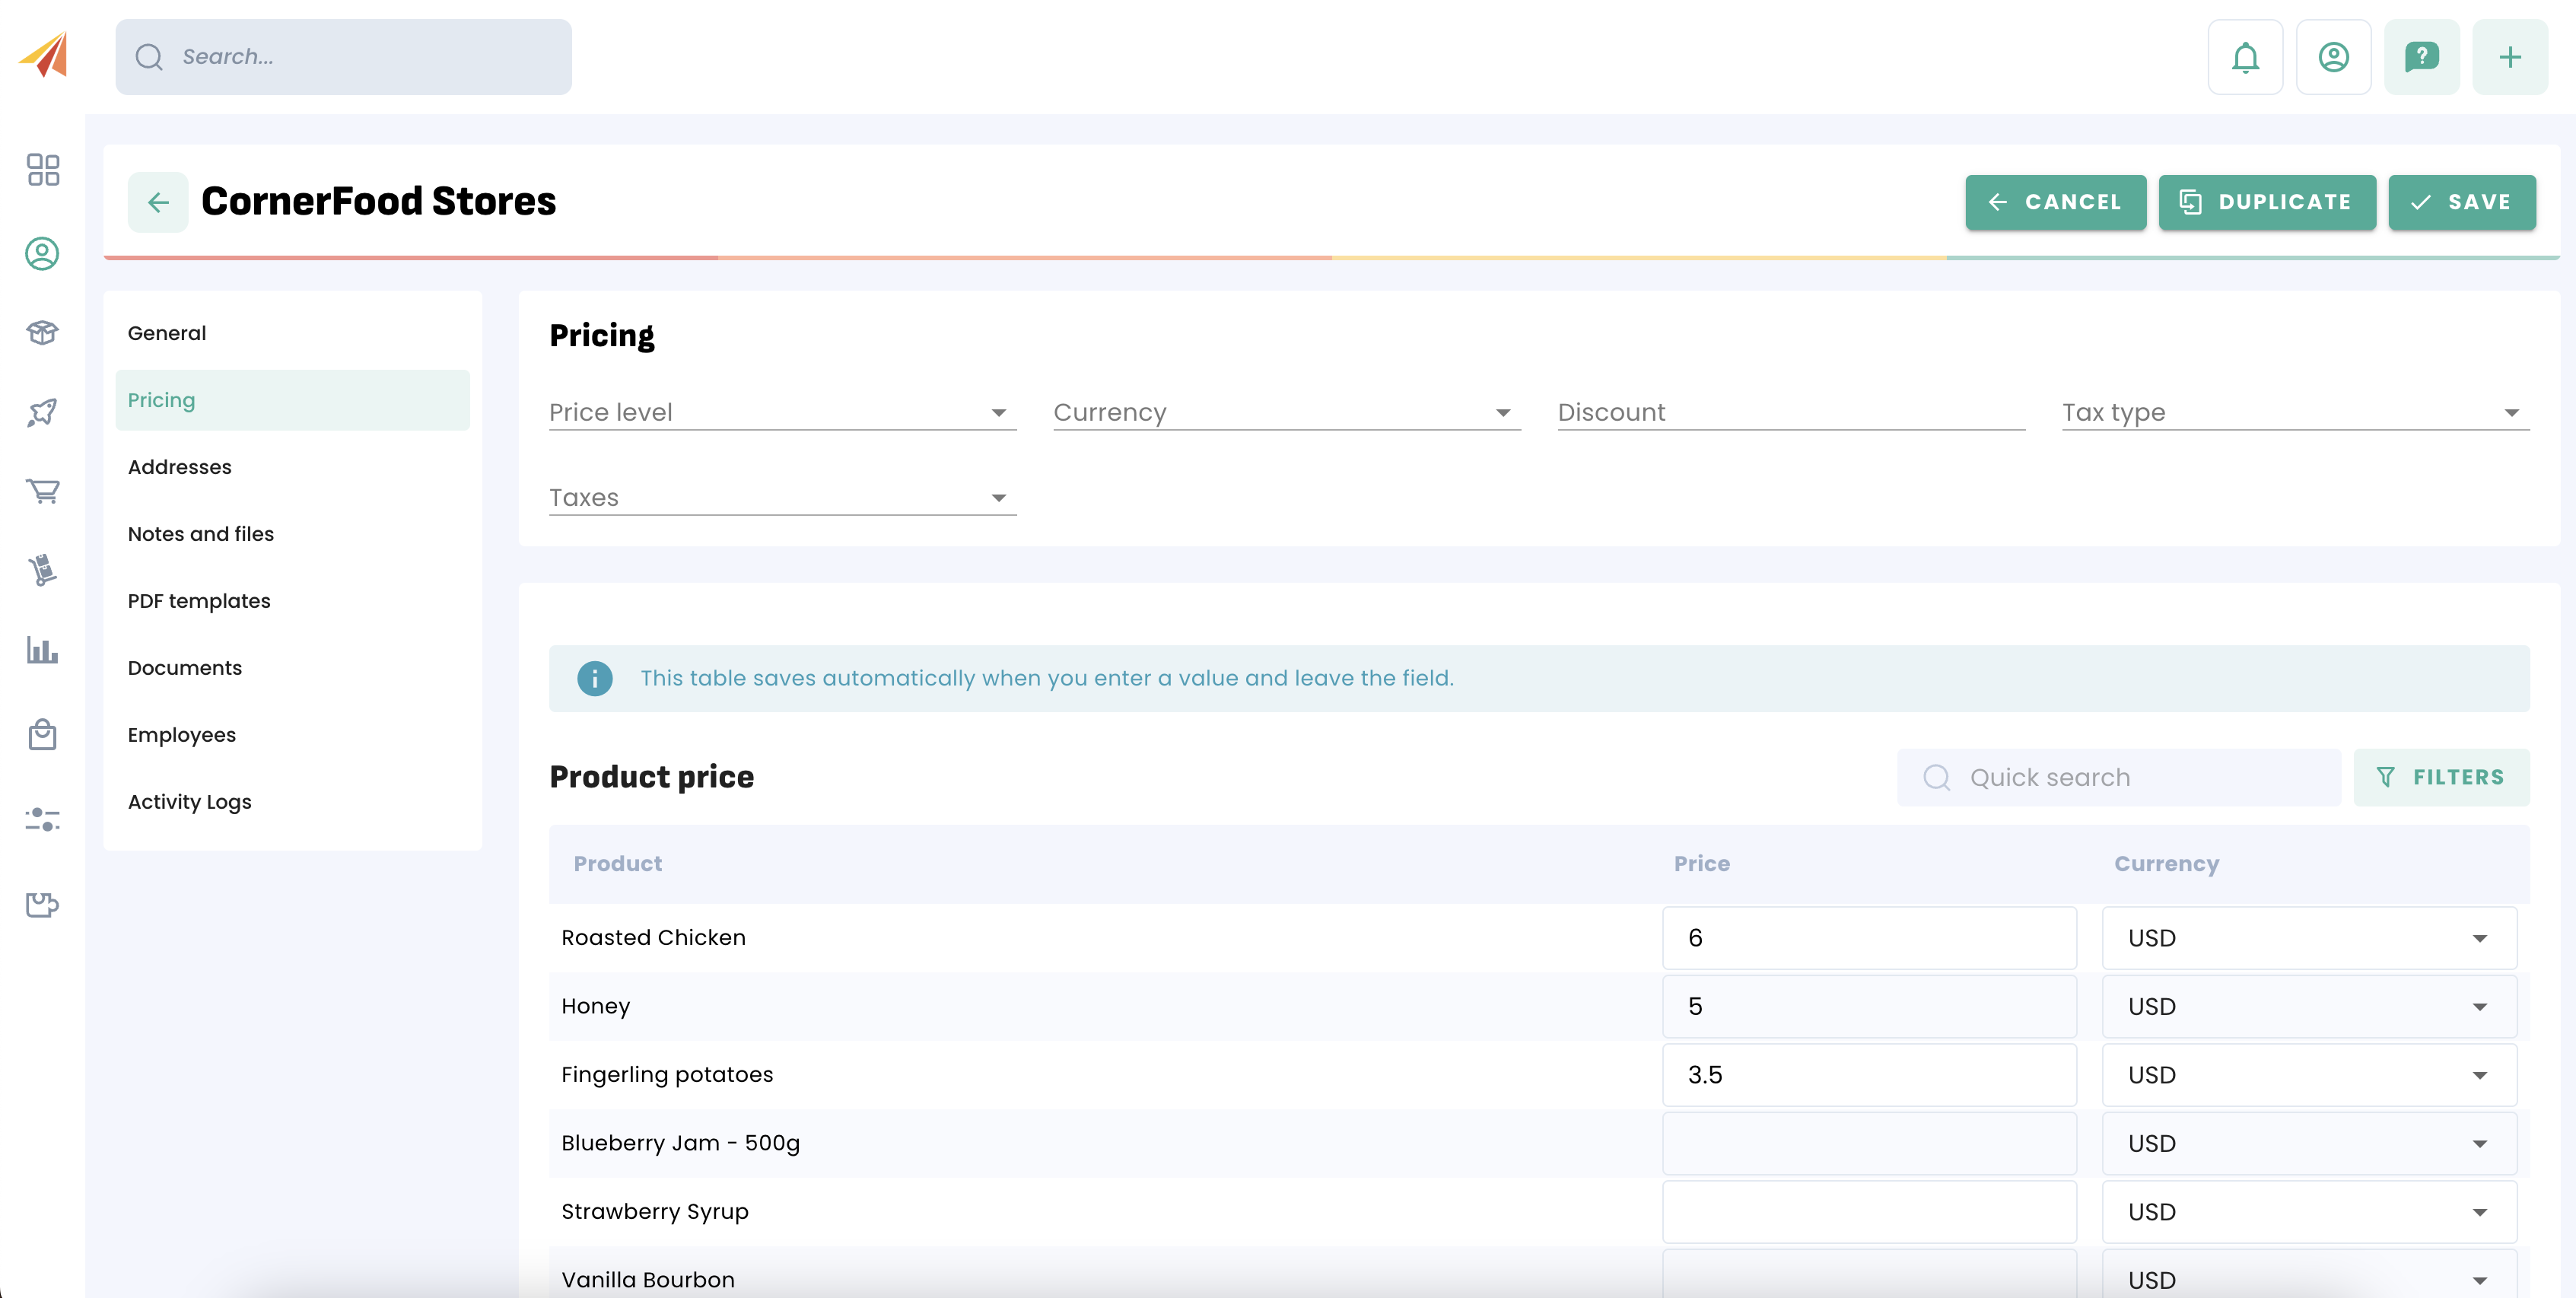Open the Taxes dropdown
The height and width of the screenshot is (1298, 2576).
[782, 497]
